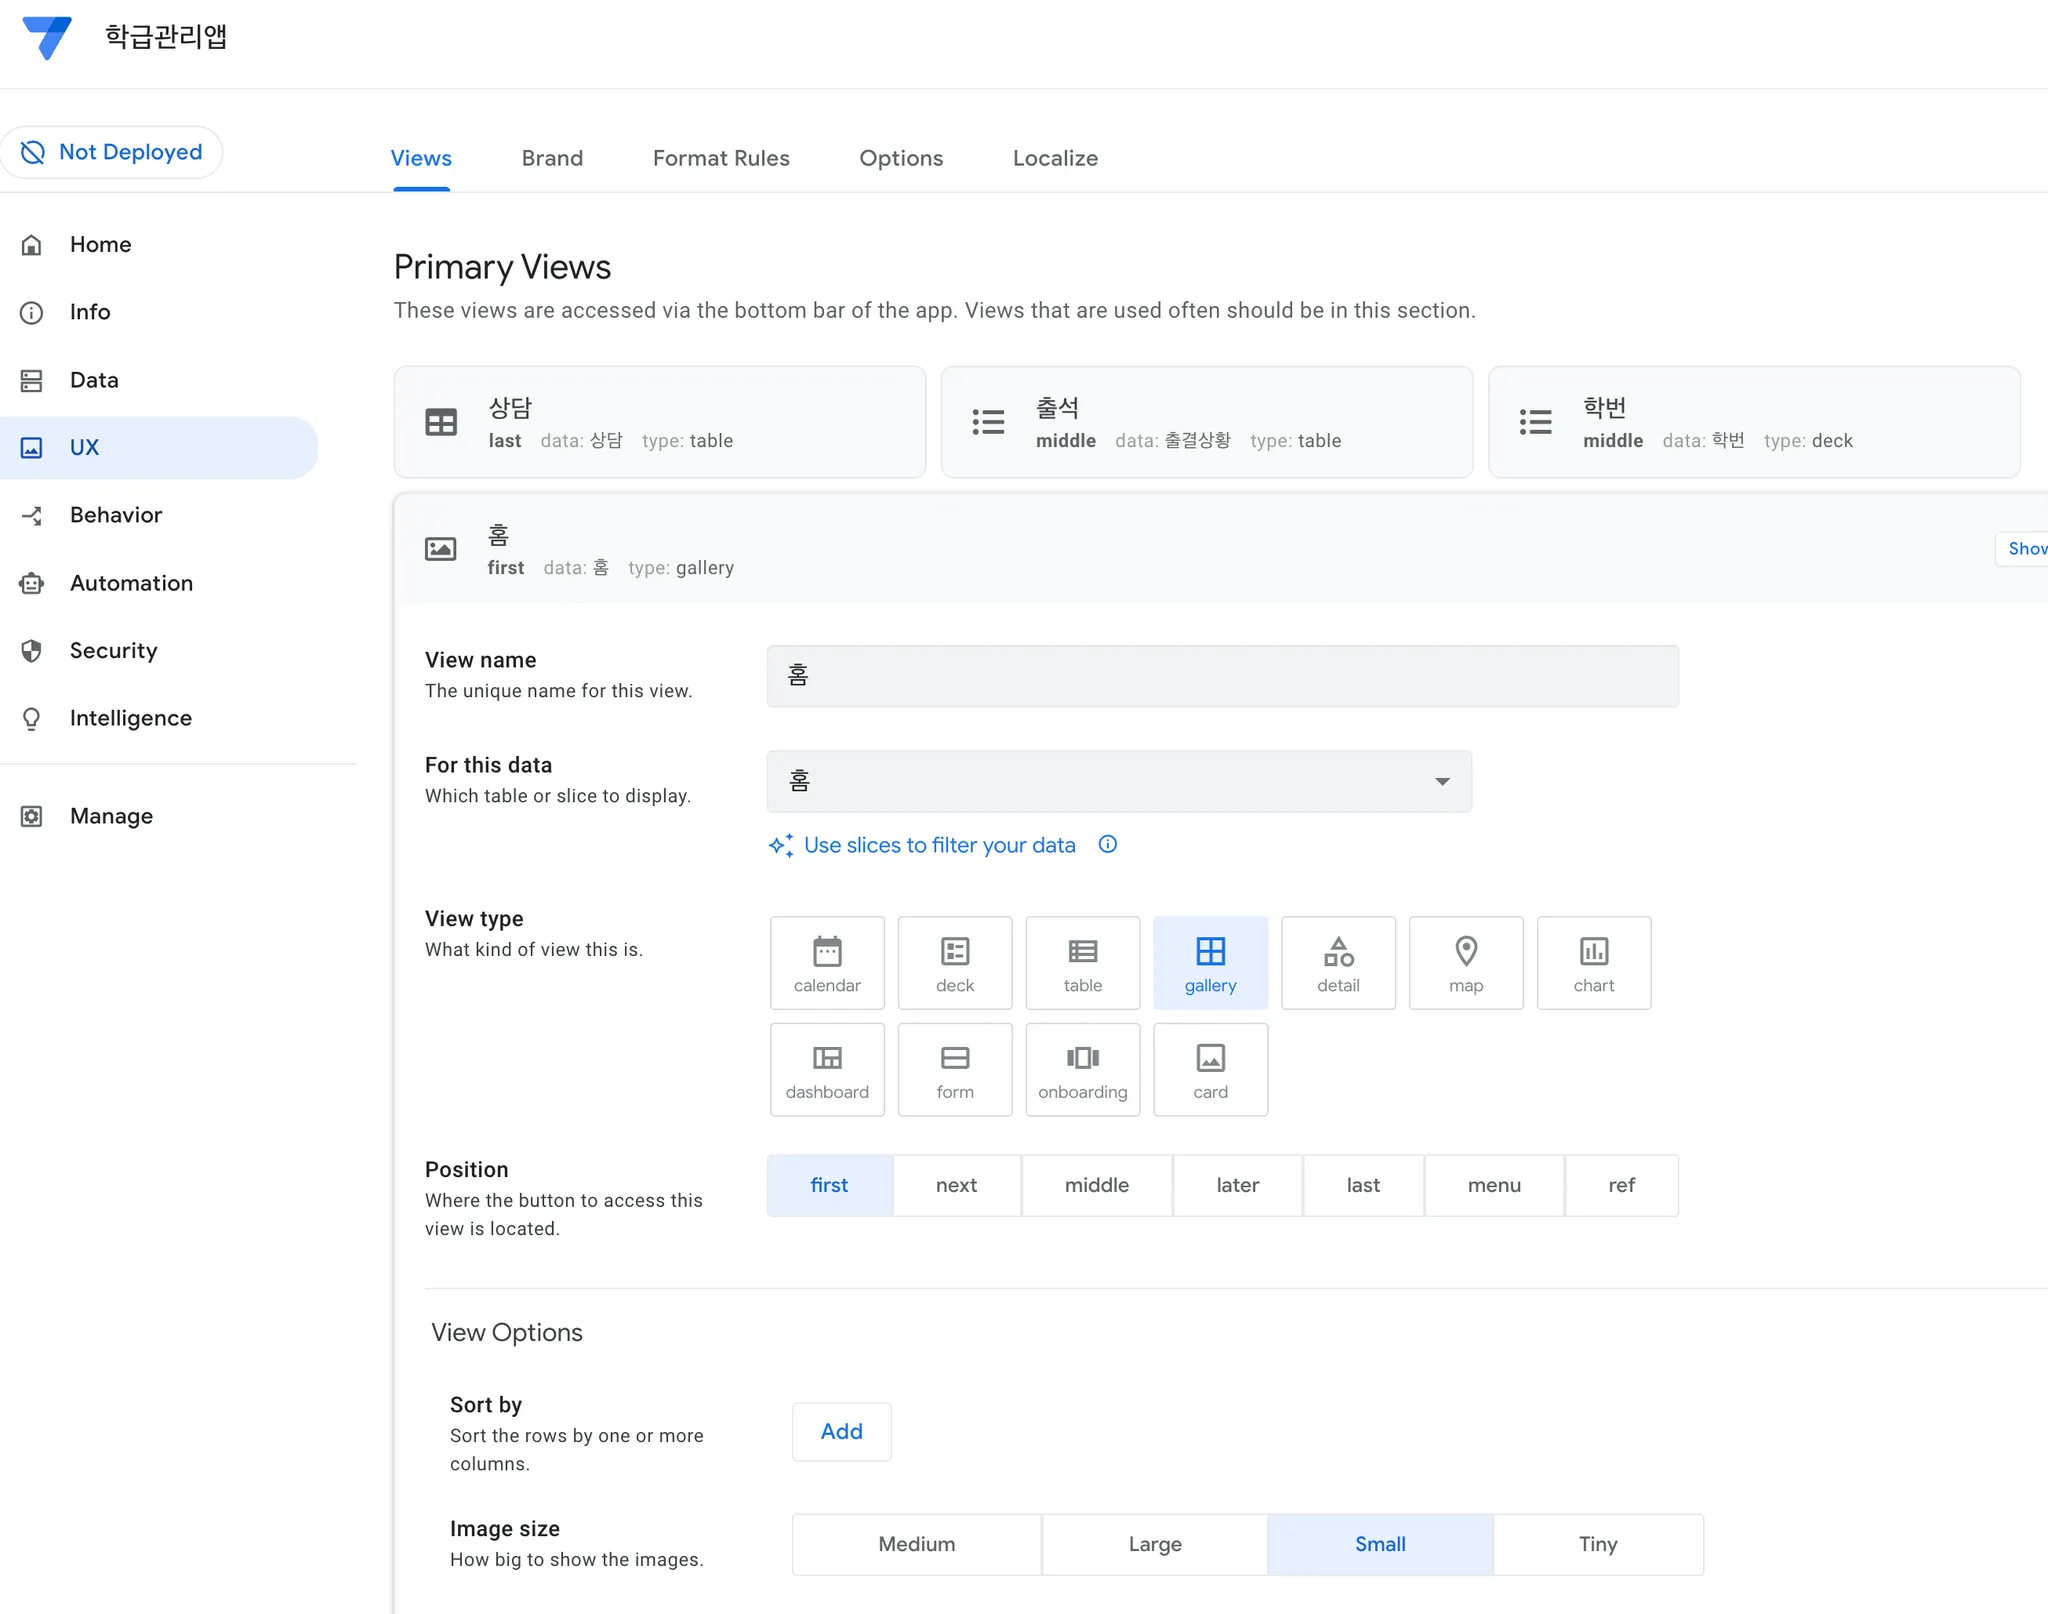The height and width of the screenshot is (1614, 2048).
Task: Open the Brand tab
Action: click(x=551, y=158)
